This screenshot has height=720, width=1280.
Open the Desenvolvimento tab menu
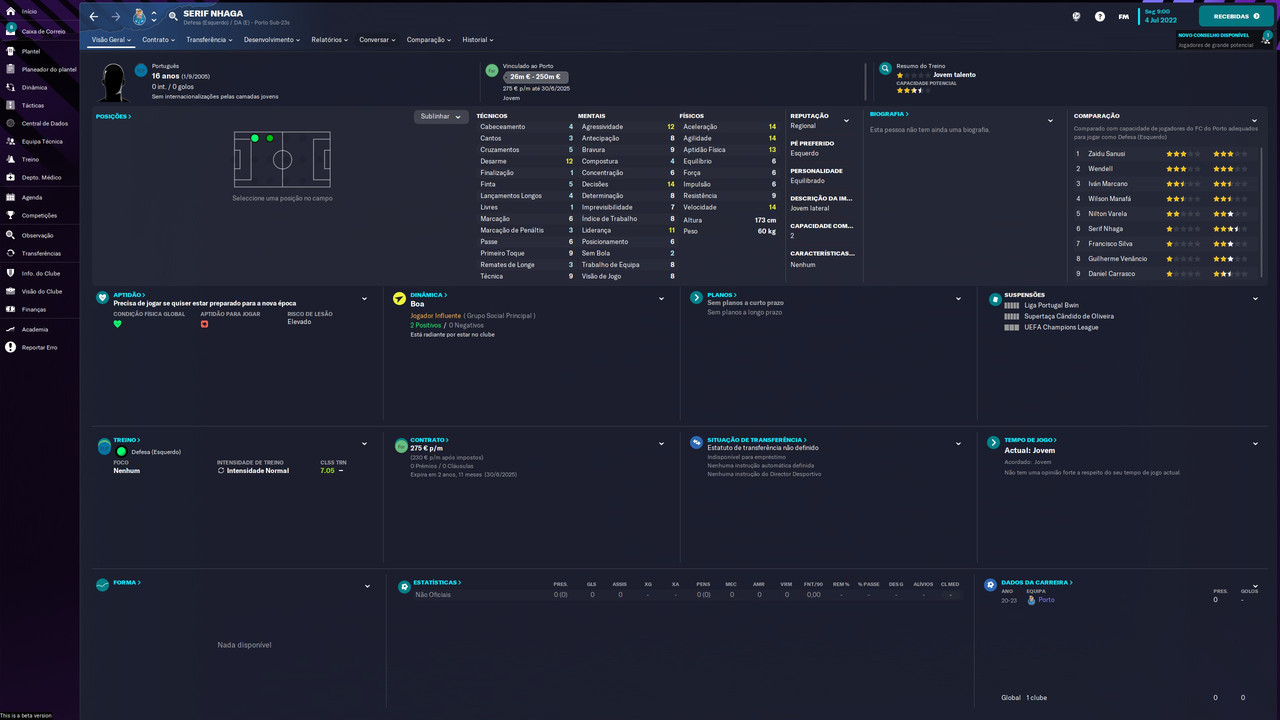272,40
